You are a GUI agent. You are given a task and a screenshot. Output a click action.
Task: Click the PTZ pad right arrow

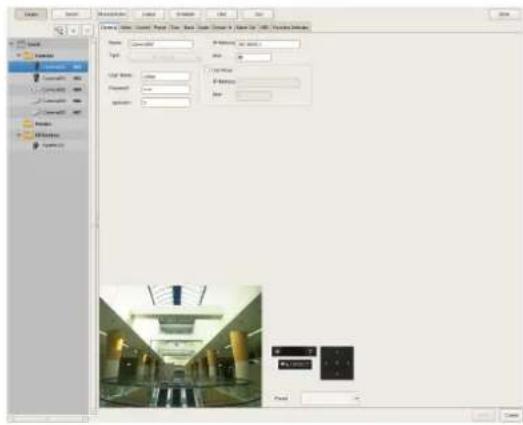[x=348, y=363]
